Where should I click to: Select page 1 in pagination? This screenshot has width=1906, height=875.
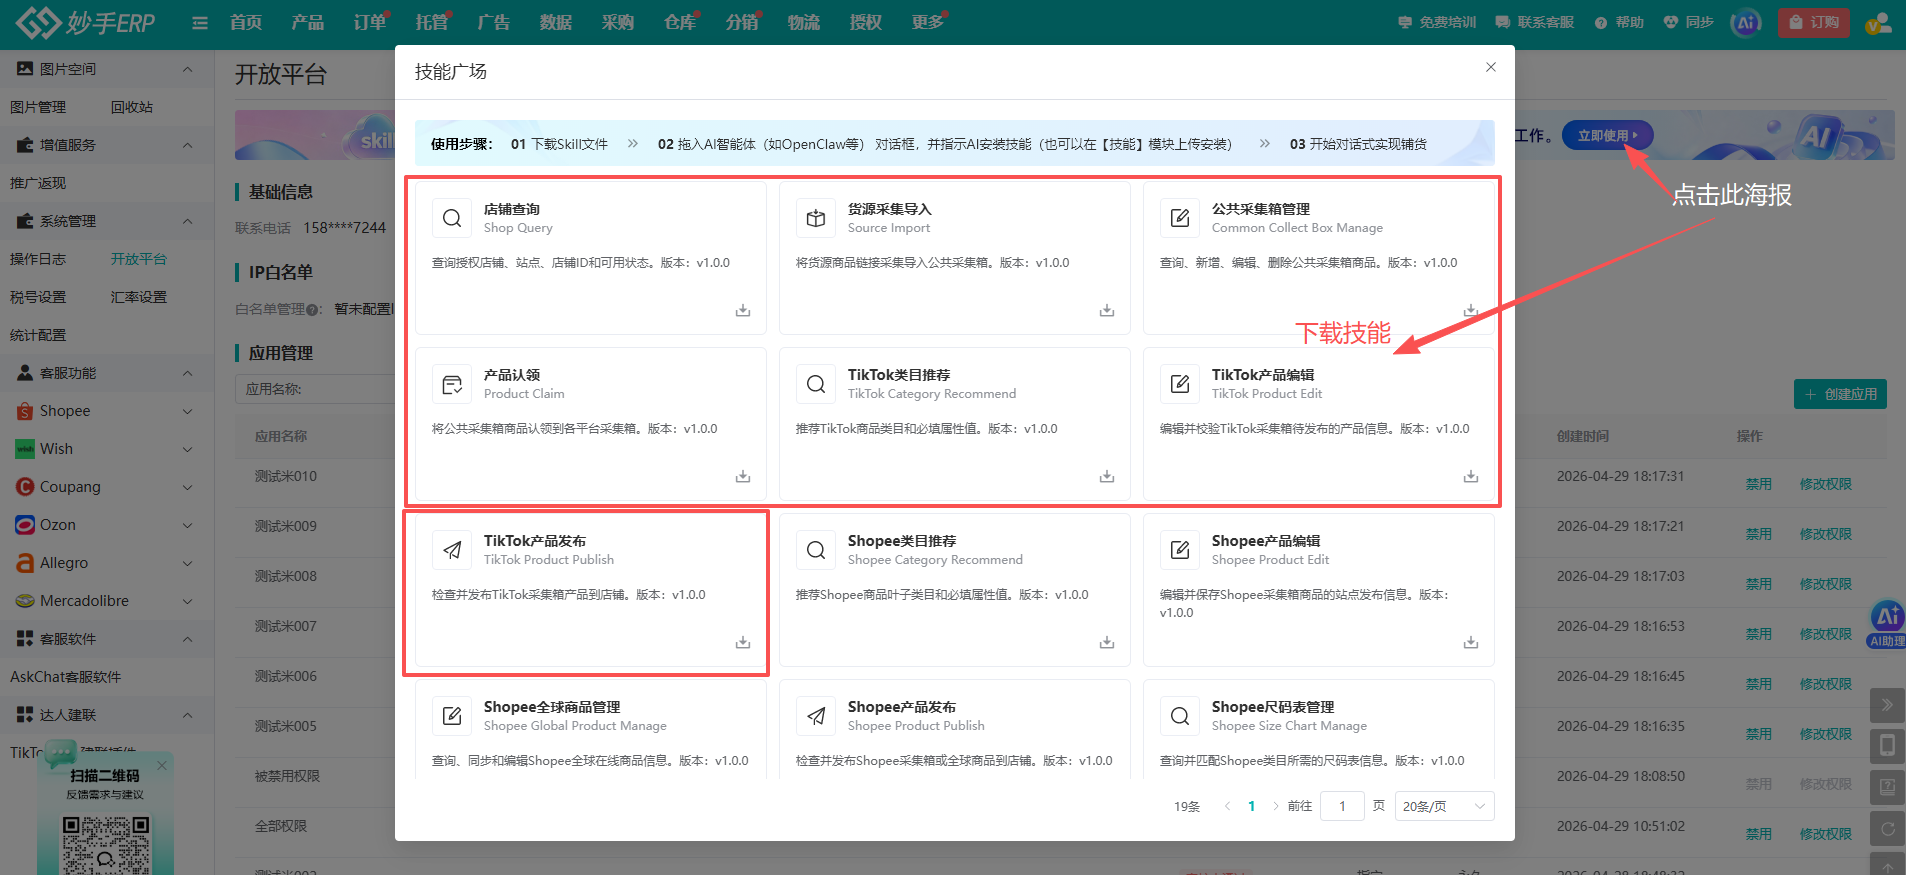1251,806
